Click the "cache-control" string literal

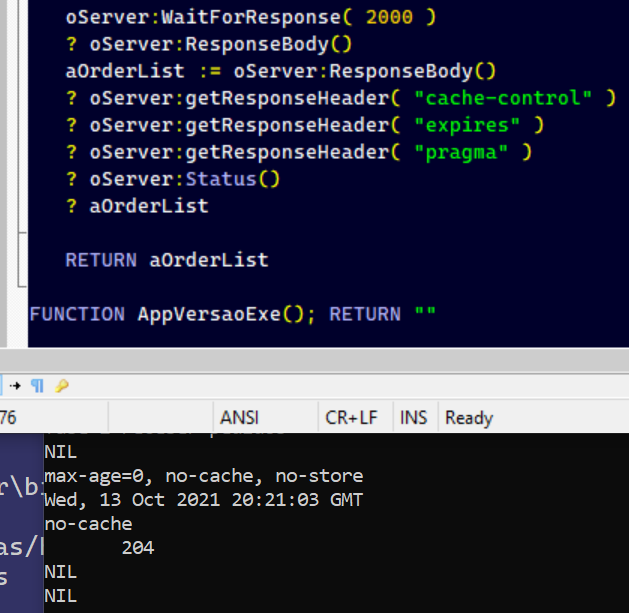click(503, 98)
